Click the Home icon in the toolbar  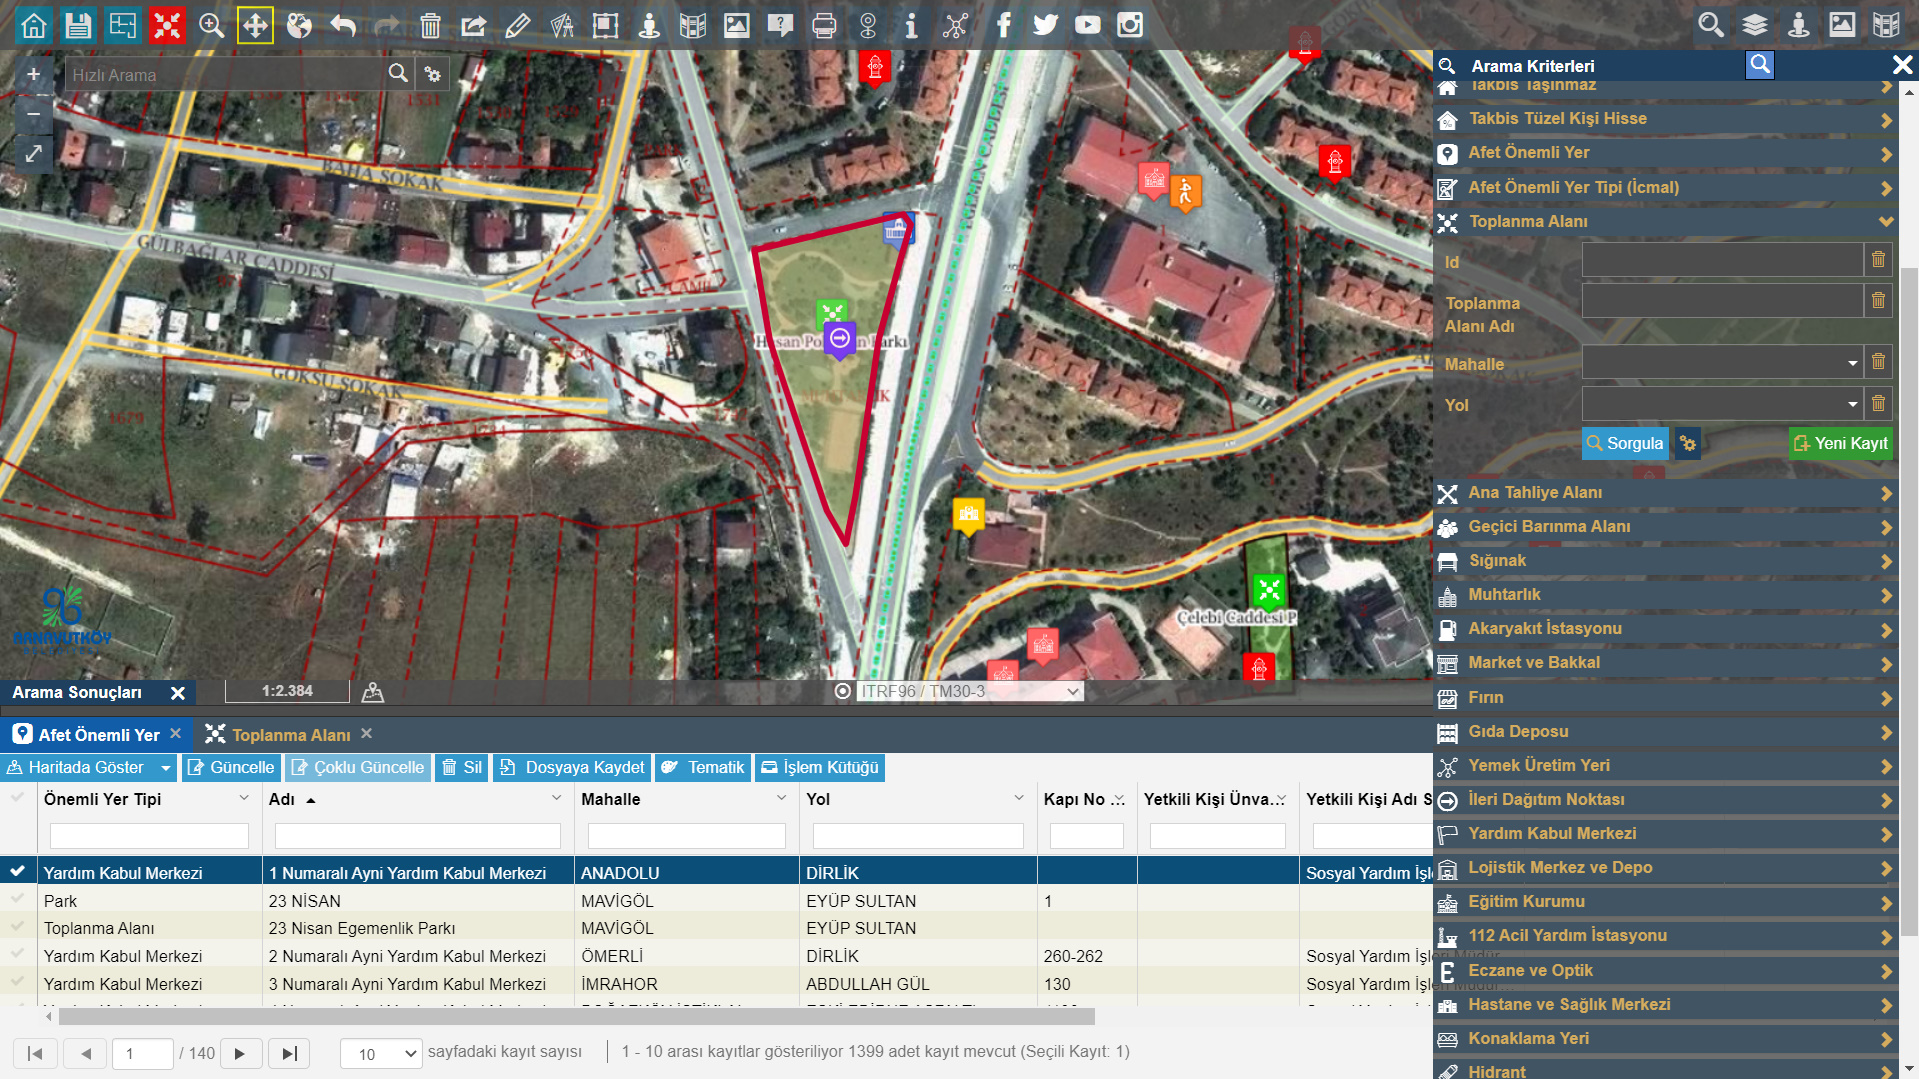tap(34, 25)
